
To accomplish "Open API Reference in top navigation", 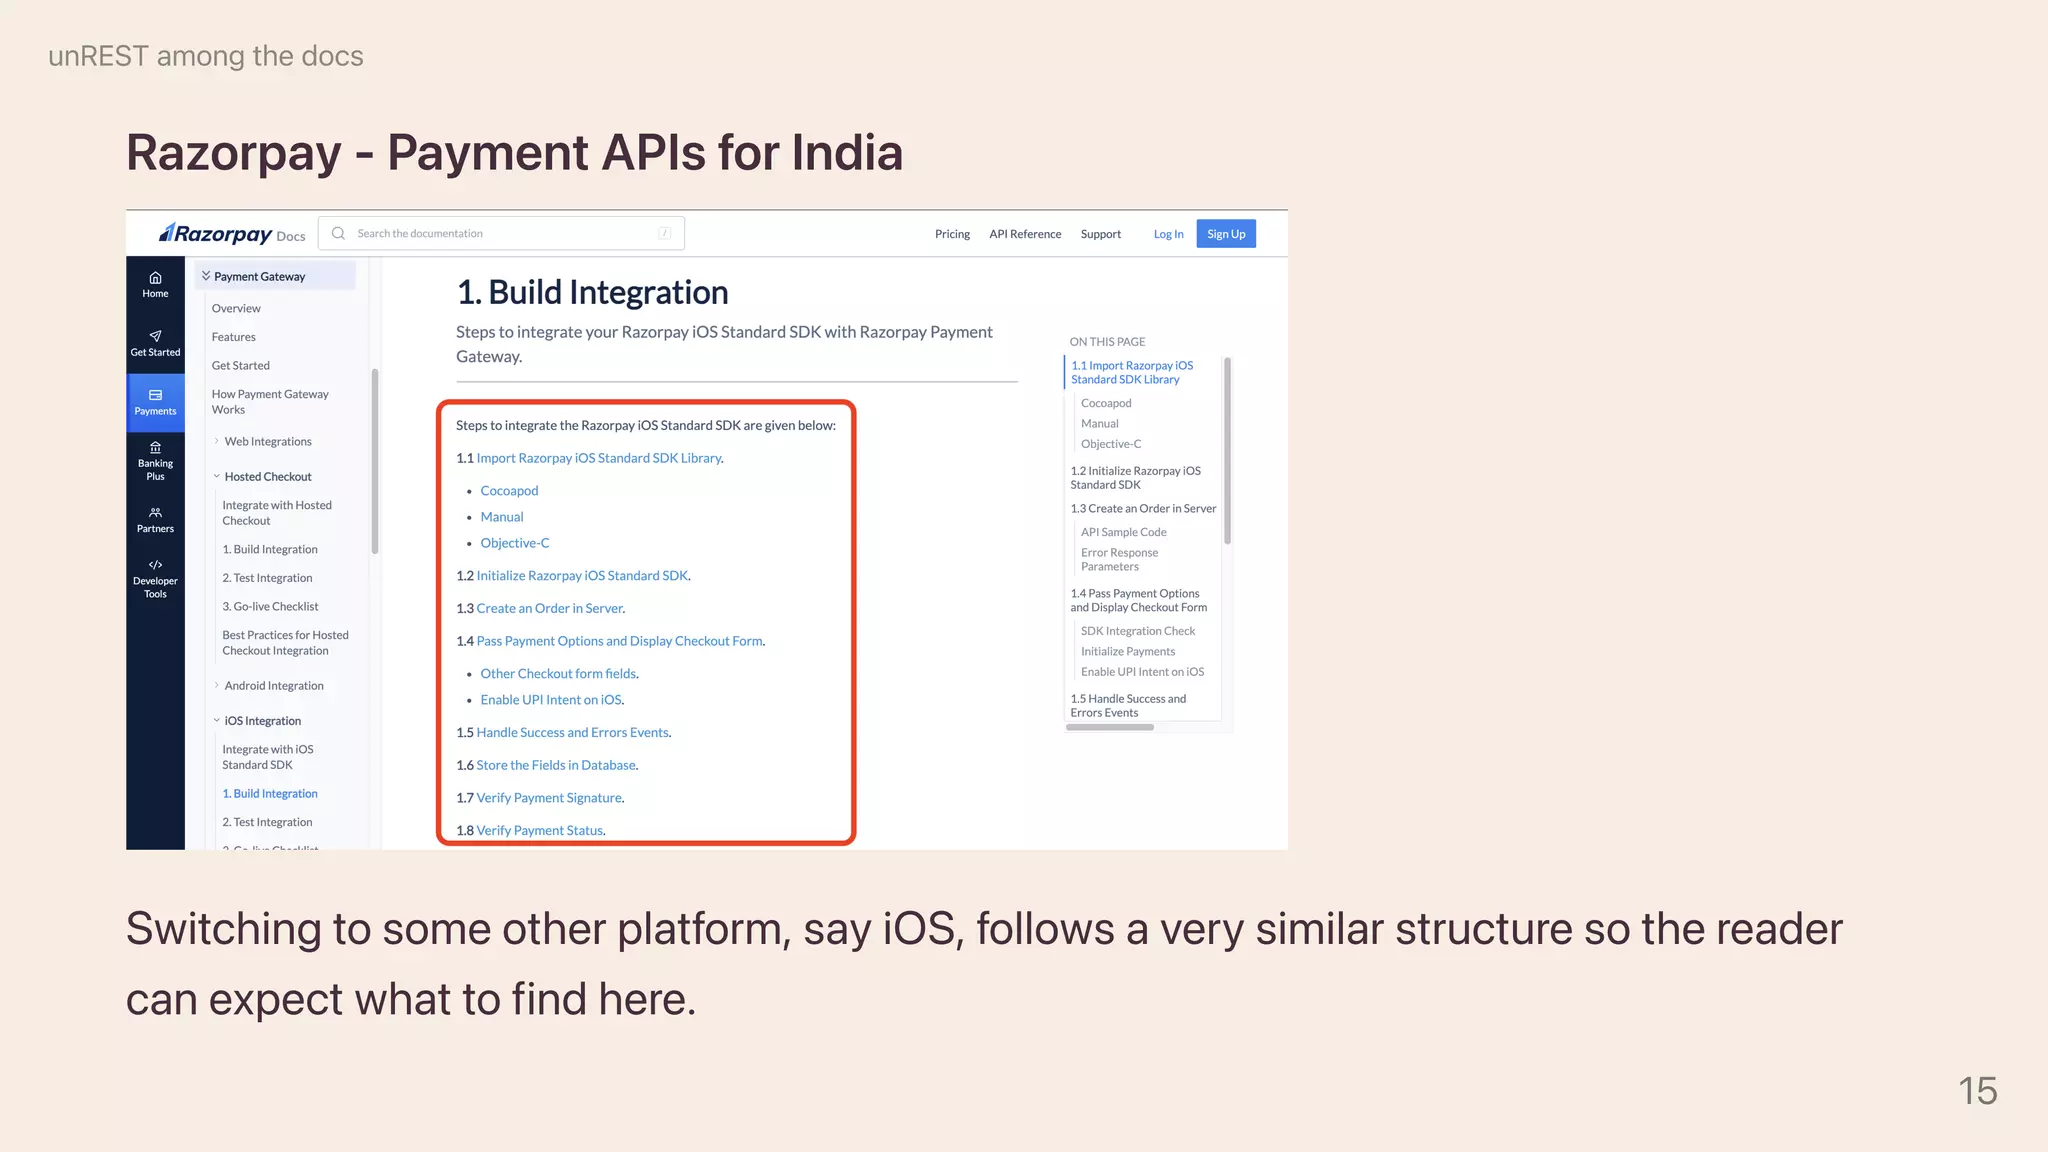I will coord(1025,234).
